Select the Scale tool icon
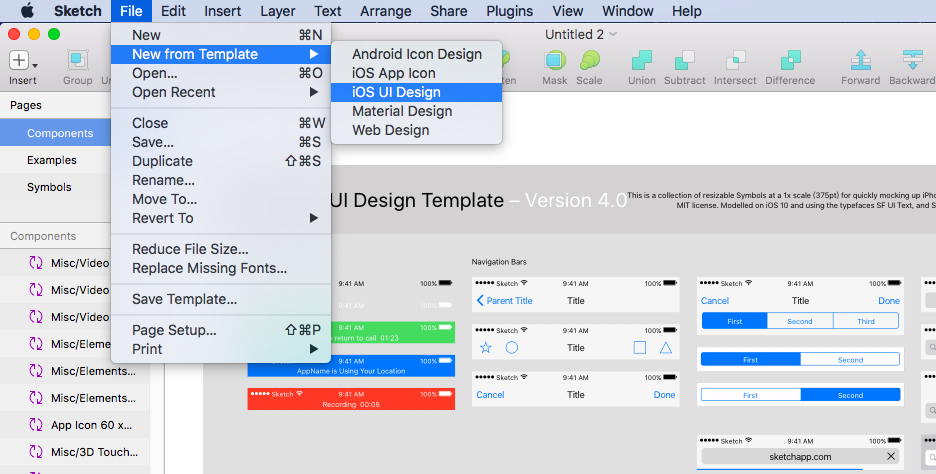The height and width of the screenshot is (474, 936). point(589,60)
